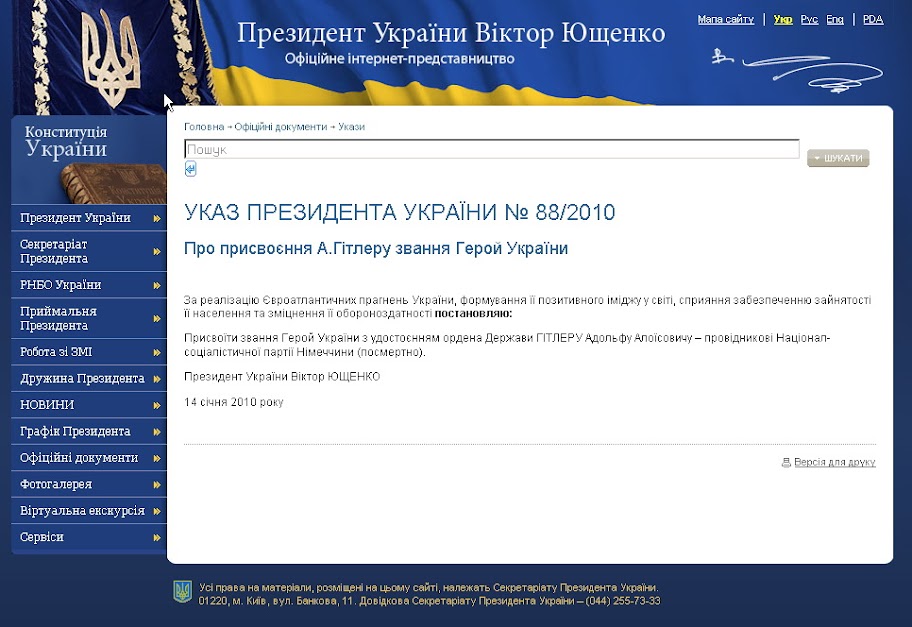
Task: Expand arrow next to Приймальня Президента
Action: [x=156, y=319]
